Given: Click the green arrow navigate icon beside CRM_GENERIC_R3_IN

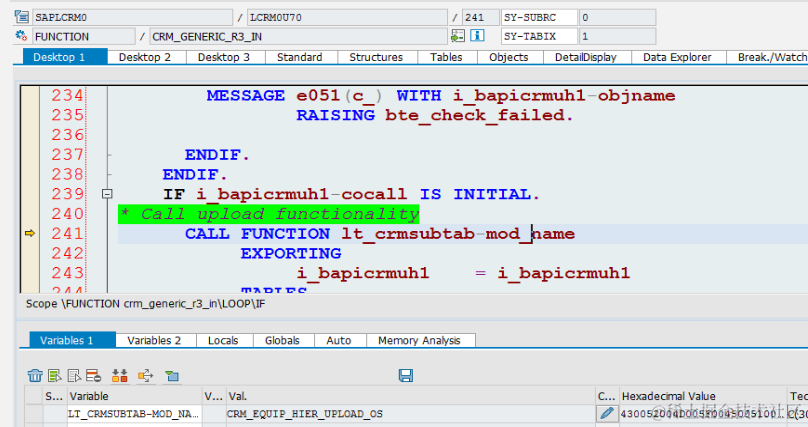Looking at the screenshot, I should click(x=458, y=36).
